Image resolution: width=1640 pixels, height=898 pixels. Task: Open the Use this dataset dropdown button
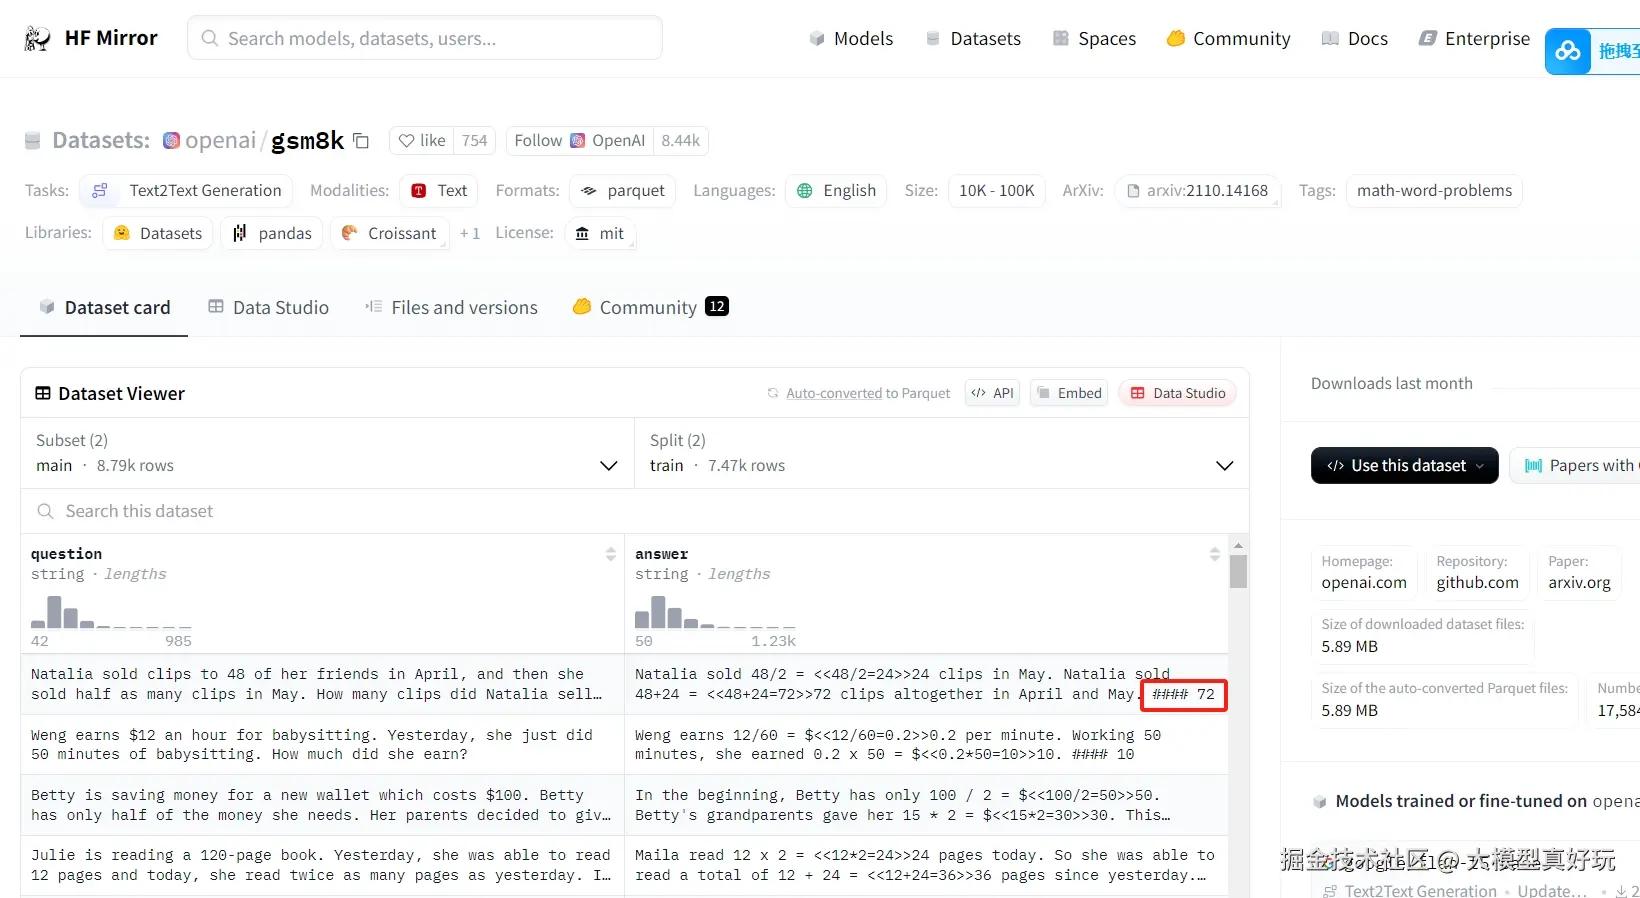pos(1404,465)
